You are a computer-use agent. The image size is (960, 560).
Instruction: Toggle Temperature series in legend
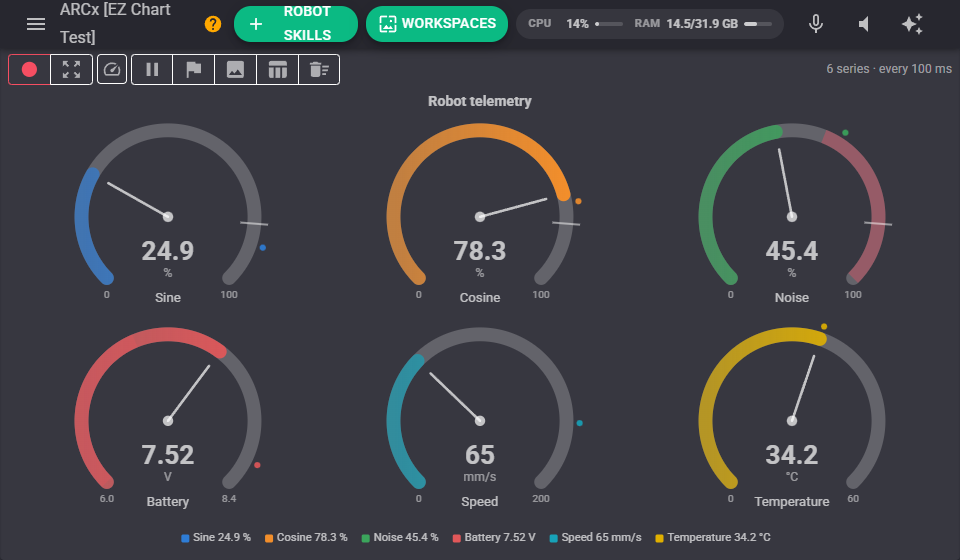[713, 537]
